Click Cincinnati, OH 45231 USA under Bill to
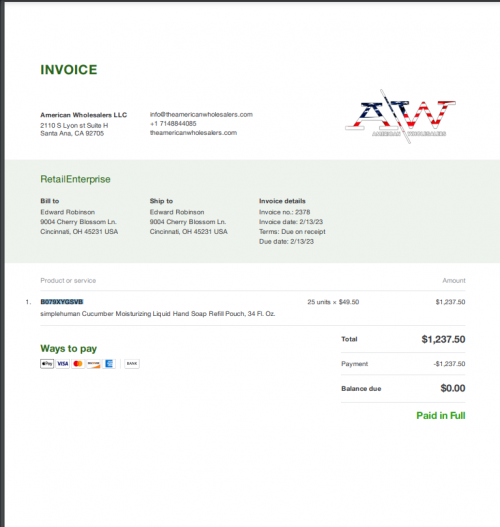Screen dimensions: 500x527 (79, 232)
